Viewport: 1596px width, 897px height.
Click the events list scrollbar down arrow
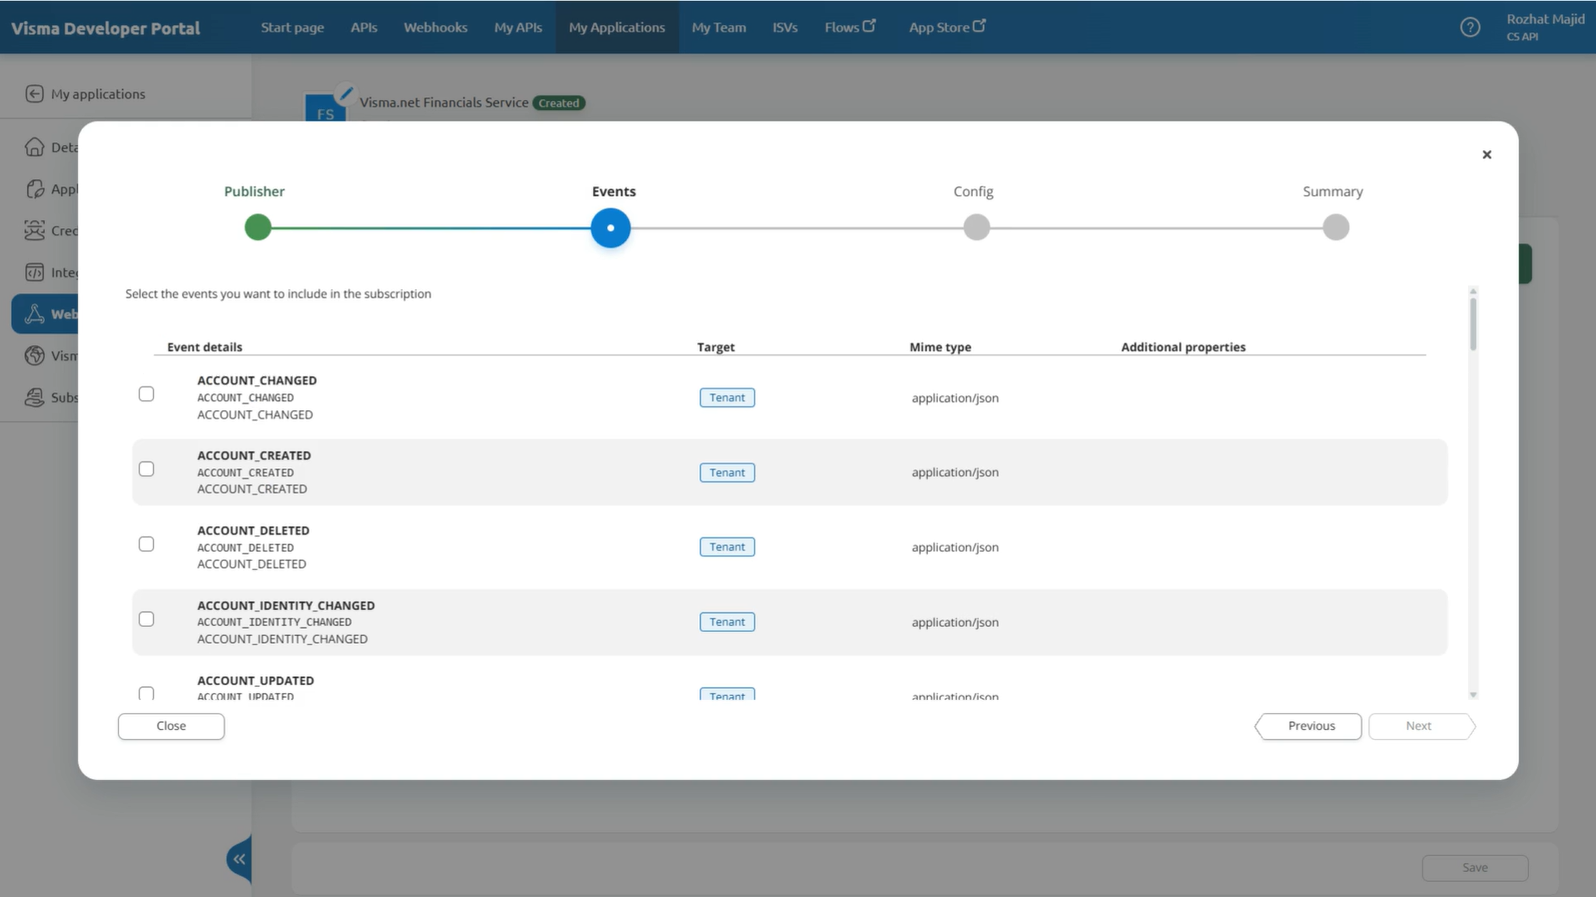pos(1472,694)
